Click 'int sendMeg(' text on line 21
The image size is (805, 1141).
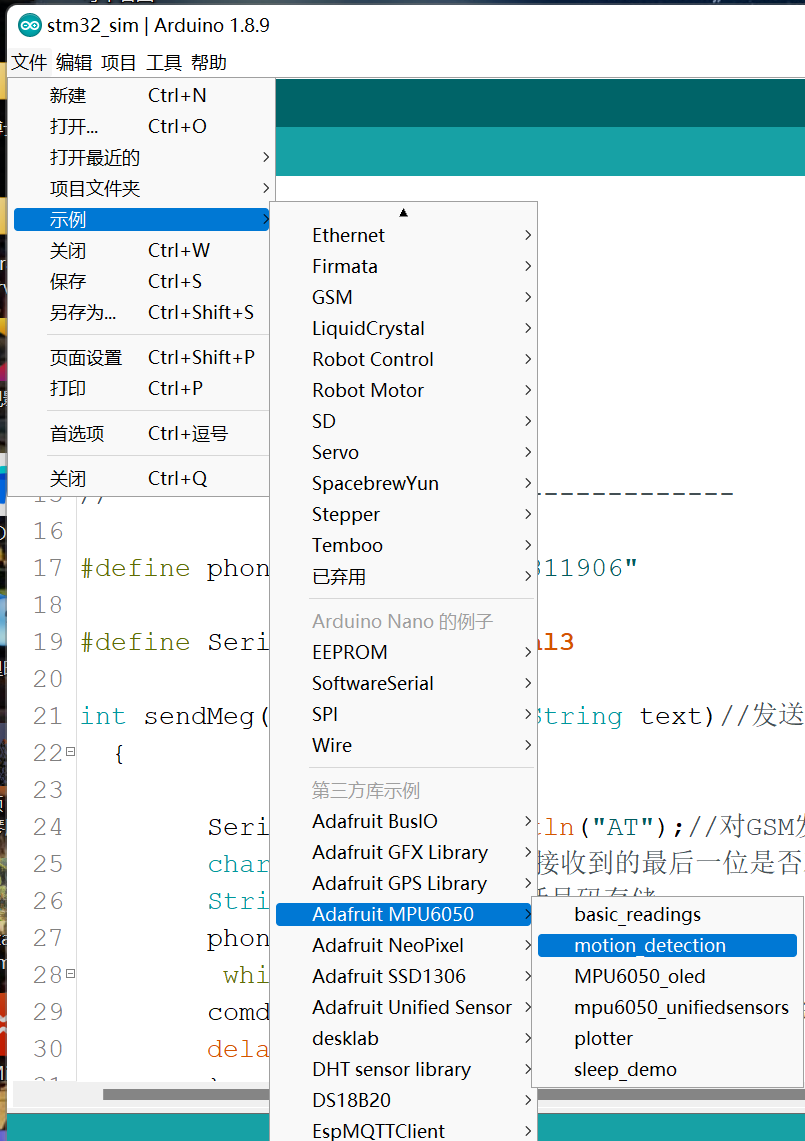pyautogui.click(x=175, y=717)
